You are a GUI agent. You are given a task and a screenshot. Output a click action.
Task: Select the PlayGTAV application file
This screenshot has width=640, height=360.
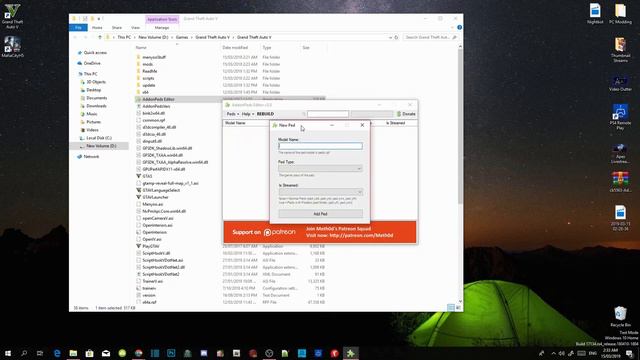click(x=151, y=246)
